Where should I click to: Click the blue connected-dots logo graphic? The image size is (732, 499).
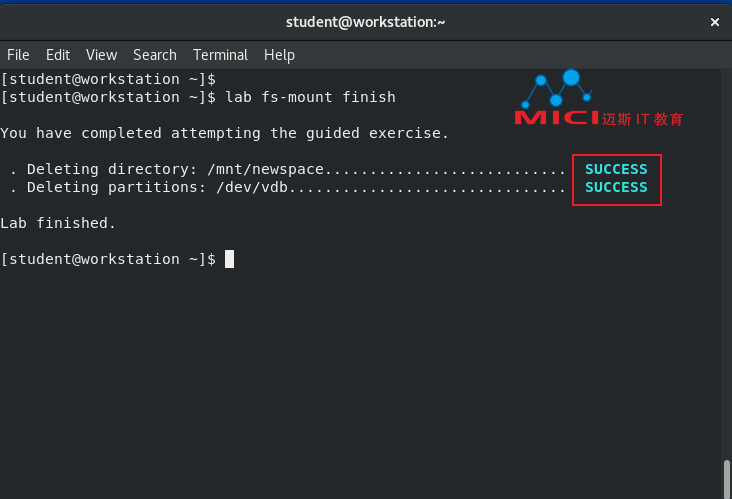556,89
